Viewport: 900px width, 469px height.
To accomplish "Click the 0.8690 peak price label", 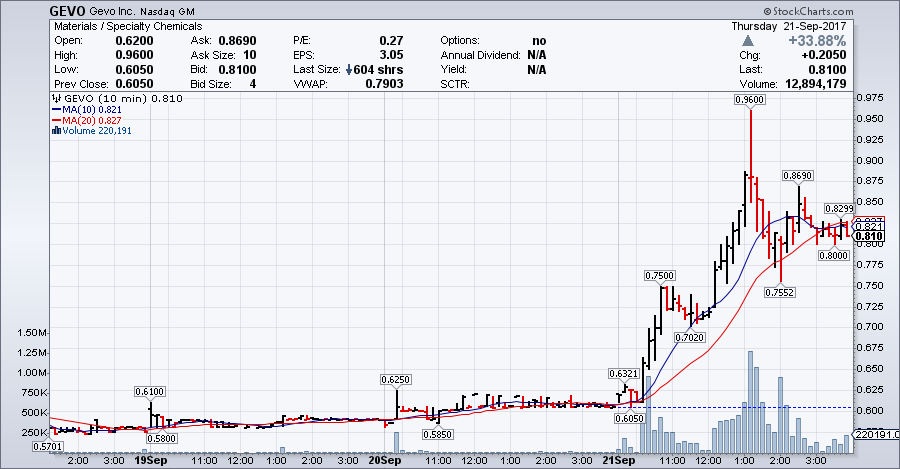I will point(798,175).
